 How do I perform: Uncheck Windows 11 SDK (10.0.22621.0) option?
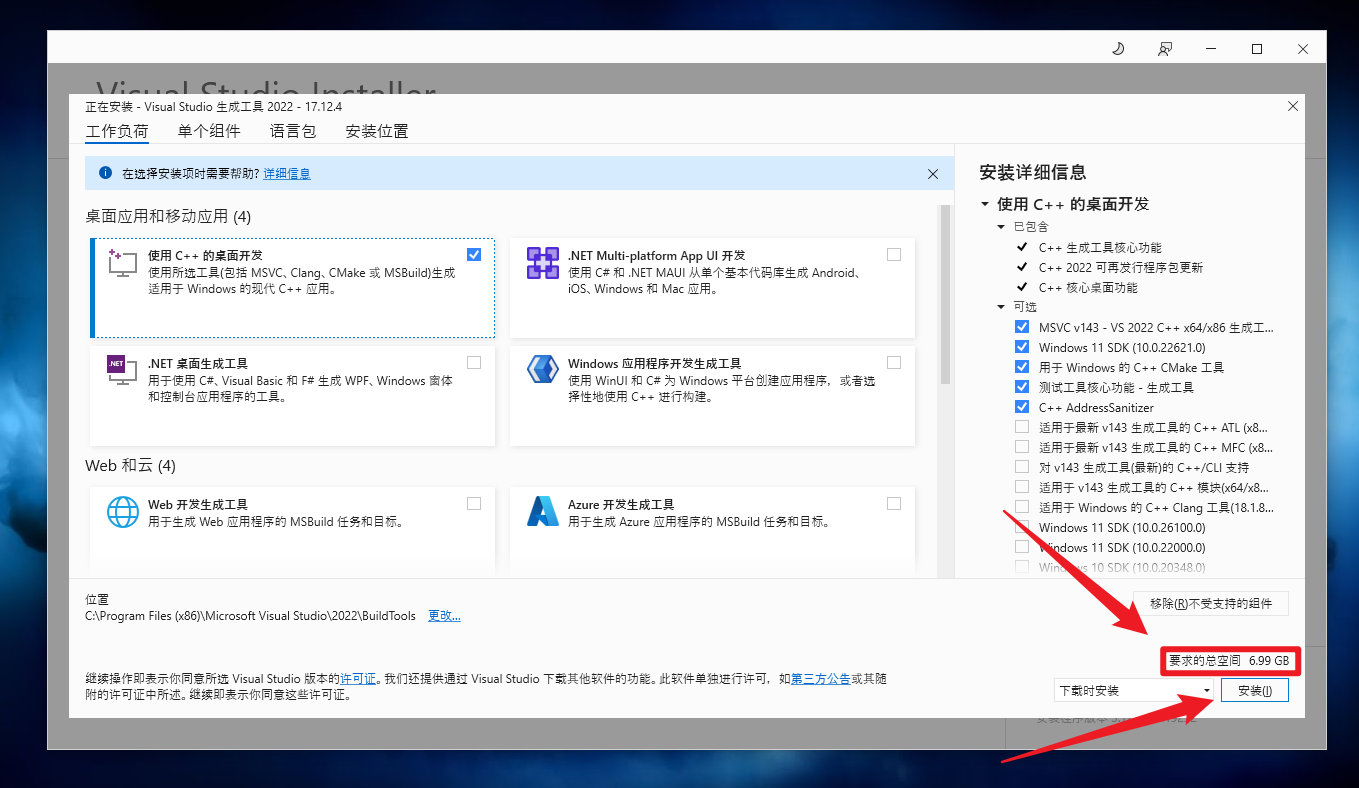click(1022, 347)
